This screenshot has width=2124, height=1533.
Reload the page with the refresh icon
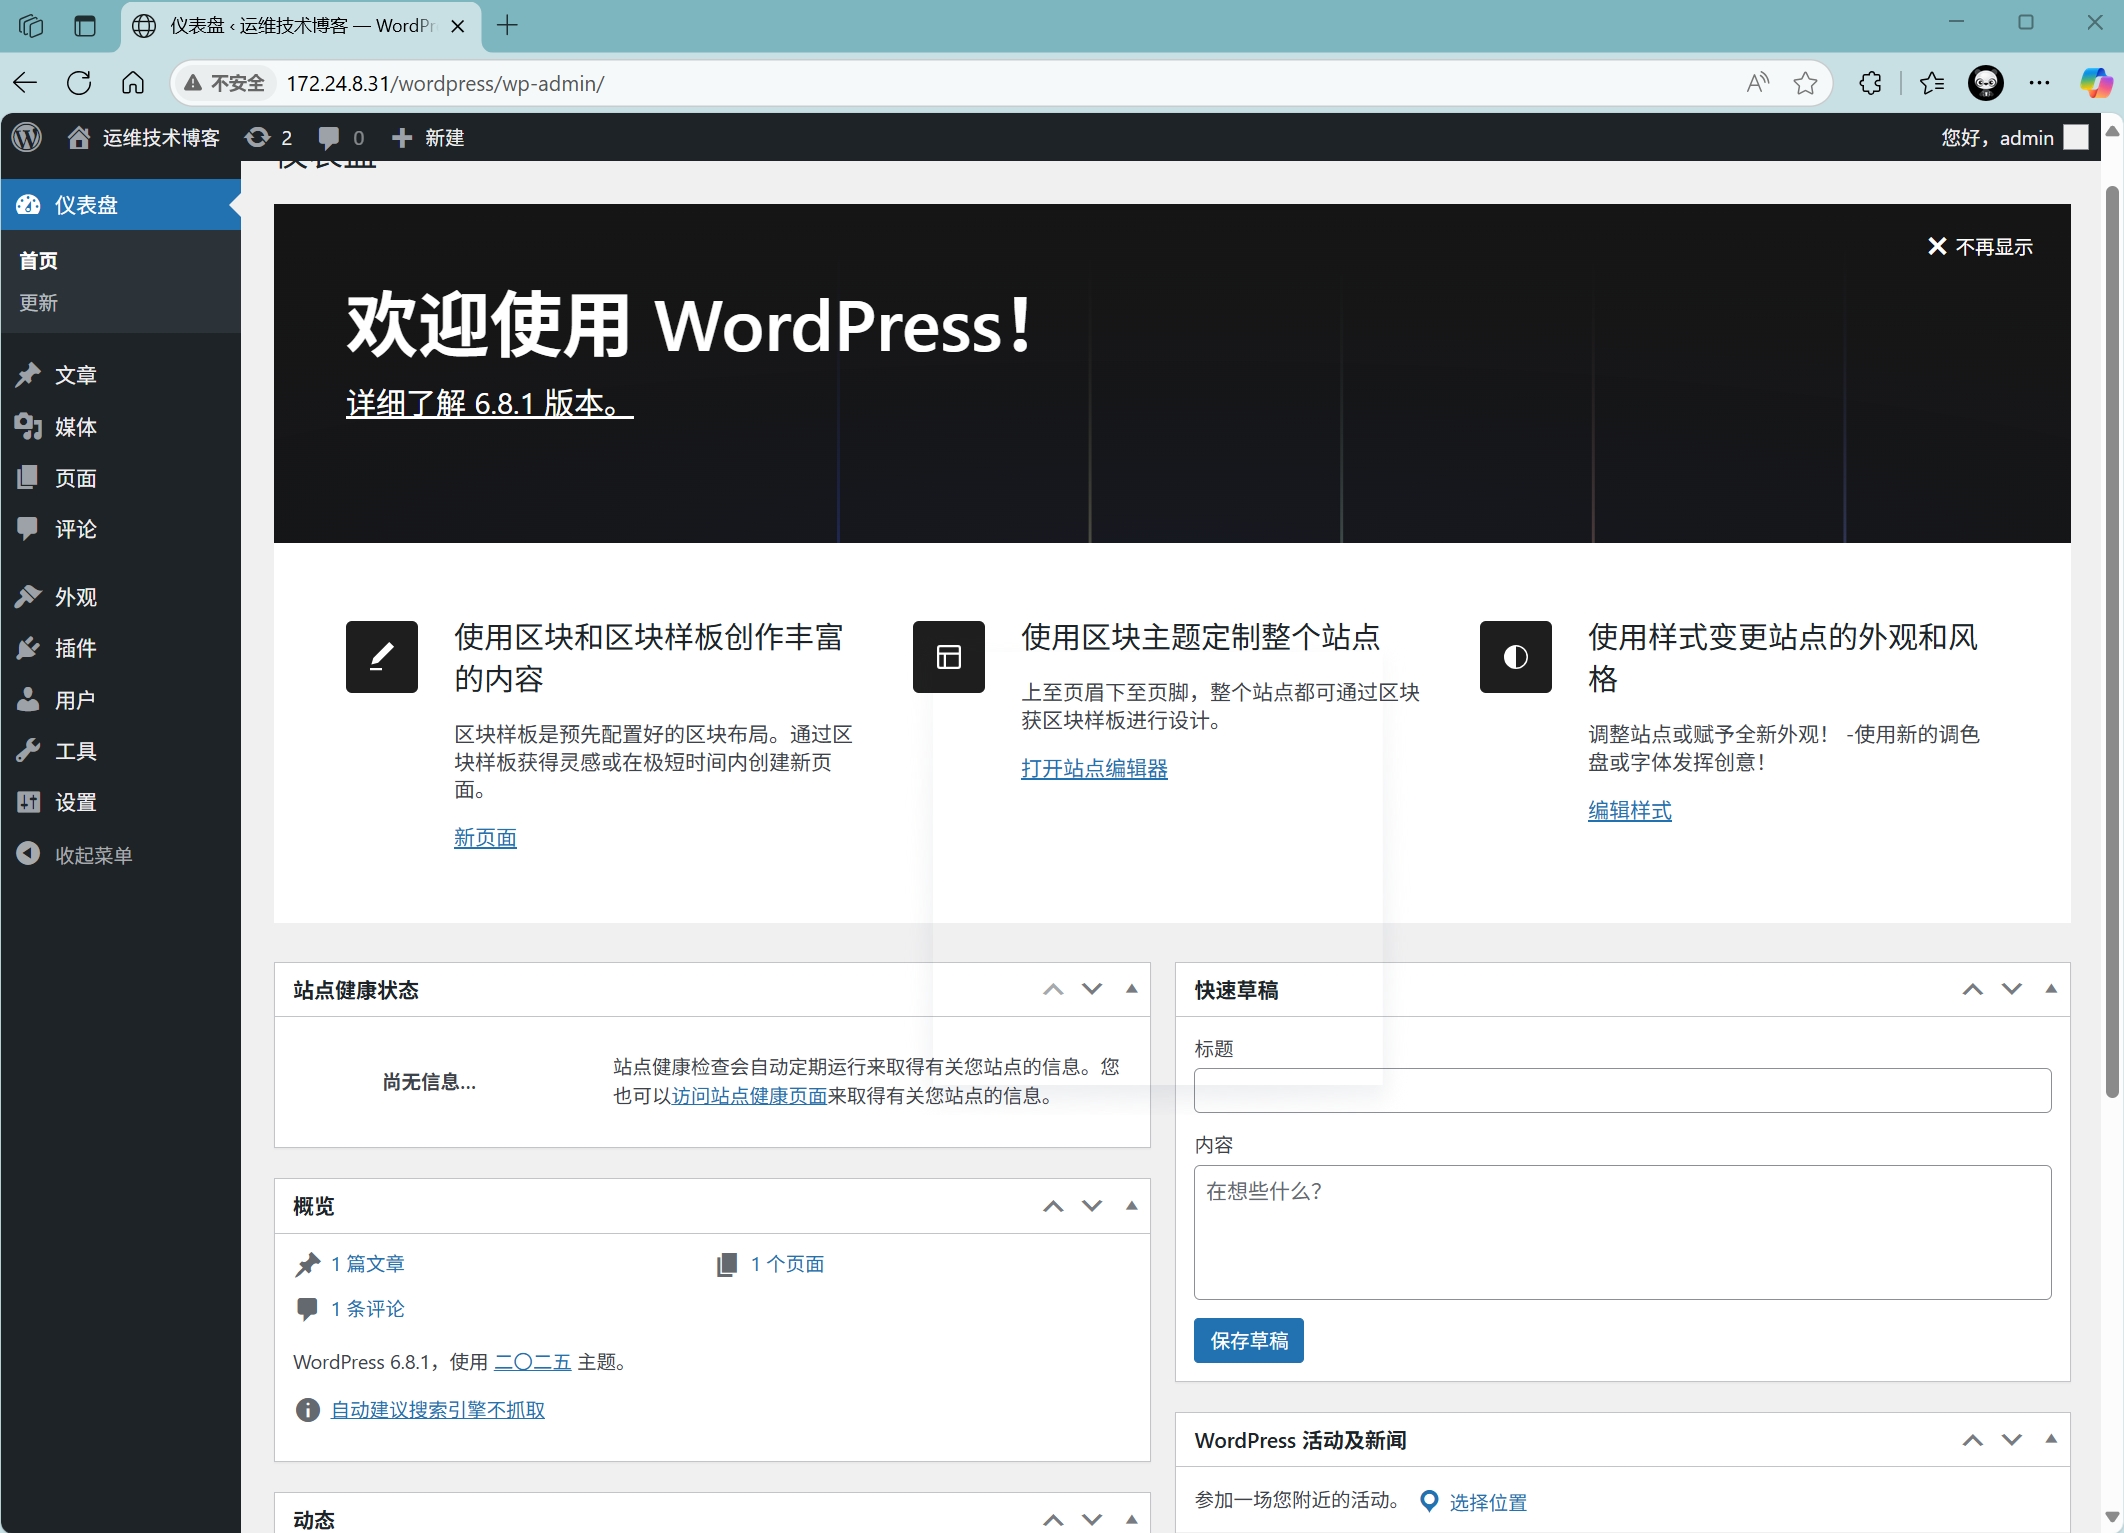[x=79, y=83]
